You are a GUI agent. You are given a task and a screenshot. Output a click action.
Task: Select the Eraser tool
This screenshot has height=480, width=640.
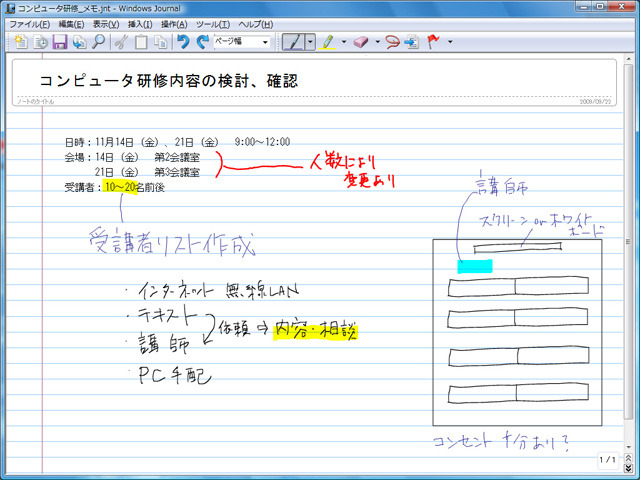coord(361,42)
